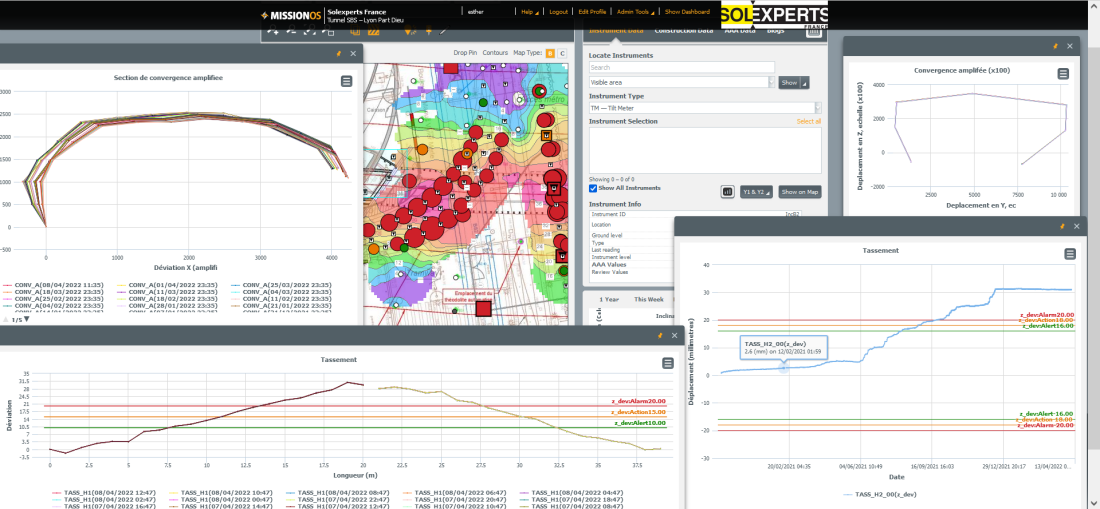Open chart menu in bottom Tassement Longueur panel
The width and height of the screenshot is (1100, 509).
pyautogui.click(x=667, y=363)
